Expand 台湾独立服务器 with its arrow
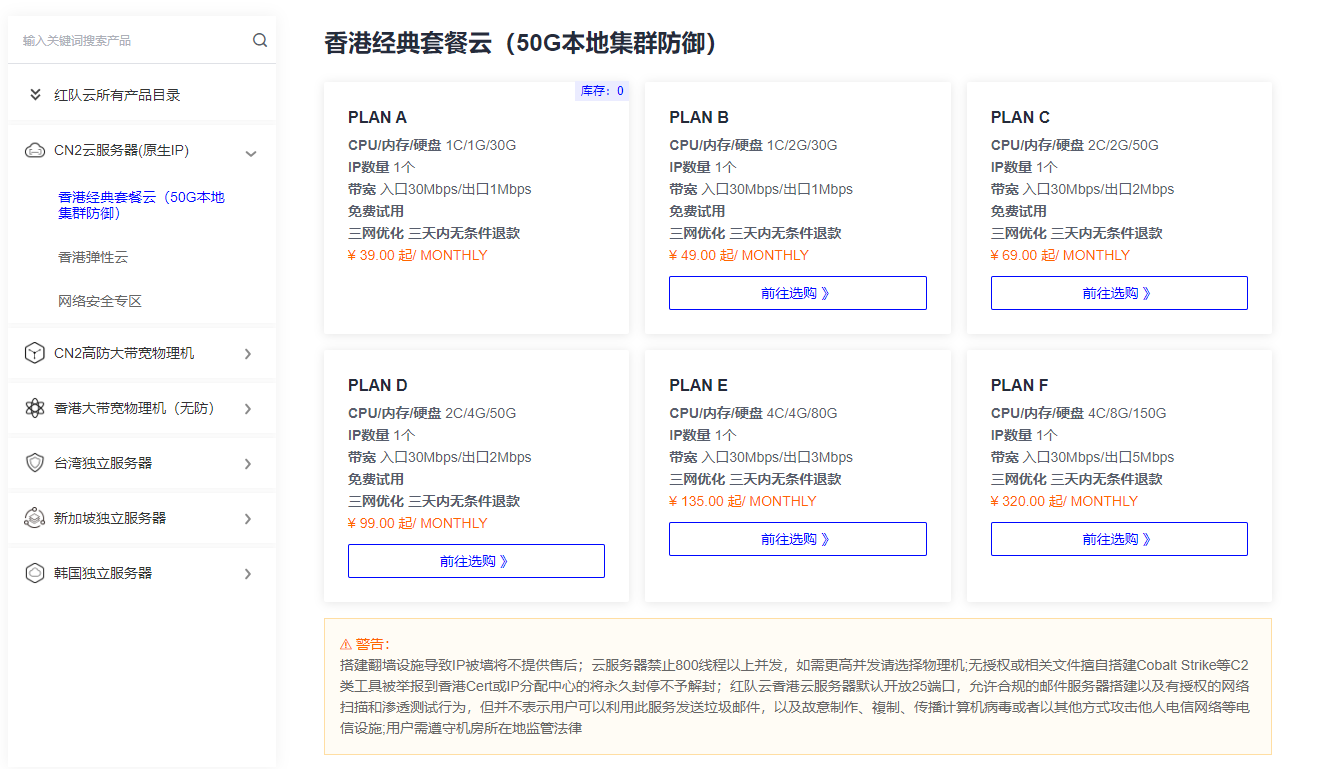The width and height of the screenshot is (1344, 769). pos(248,464)
